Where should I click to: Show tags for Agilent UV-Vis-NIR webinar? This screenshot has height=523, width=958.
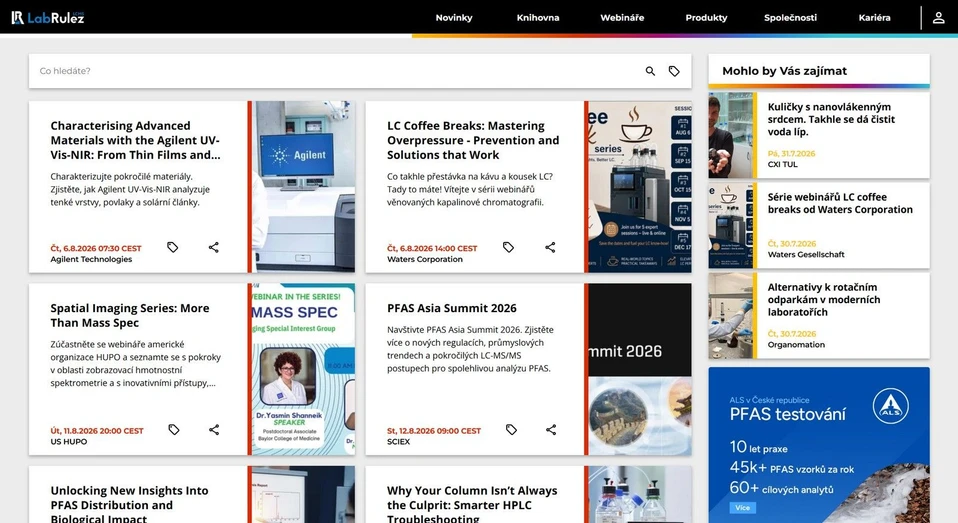173,247
